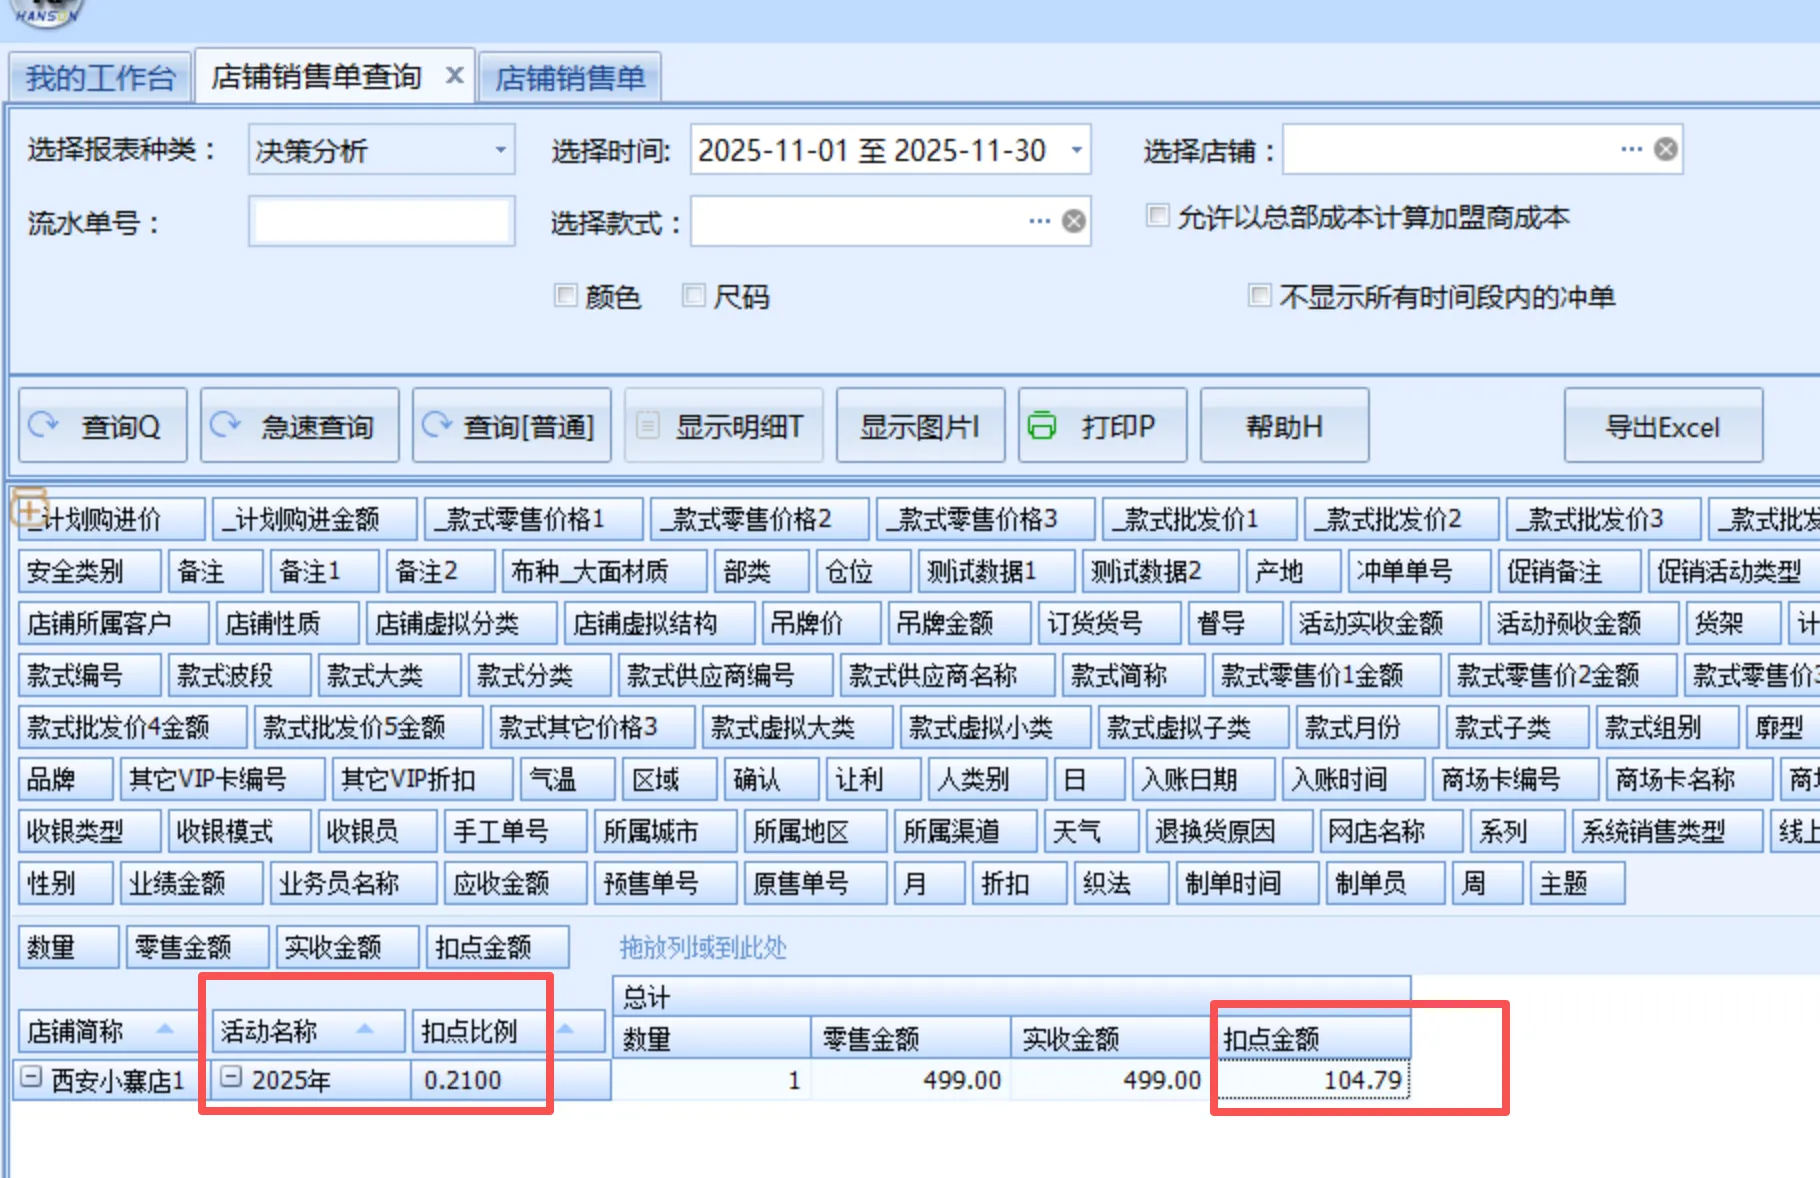Clear the 选择店铺 field with X icon
The height and width of the screenshot is (1178, 1820).
[1665, 149]
